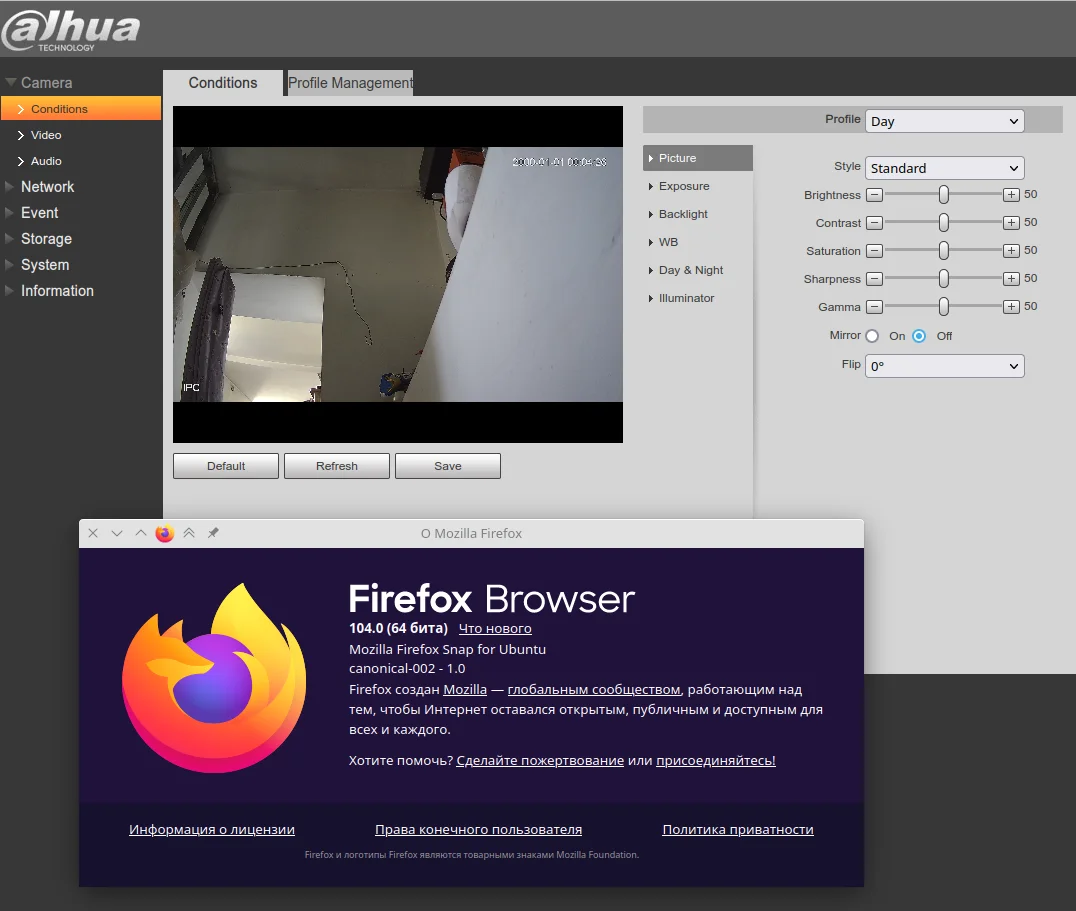Open the Illuminator settings category
This screenshot has width=1076, height=911.
tap(686, 298)
